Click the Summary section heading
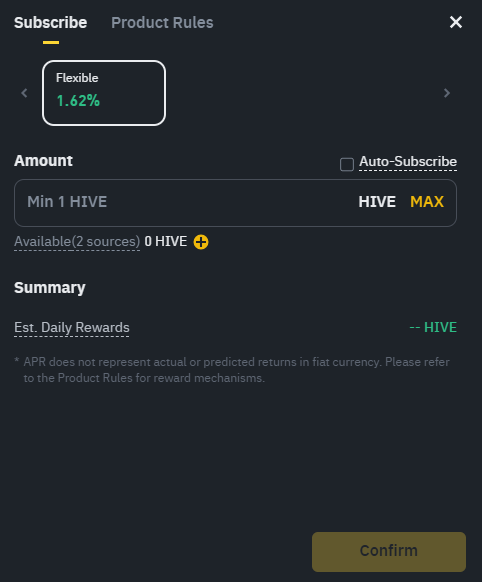This screenshot has height=582, width=482. point(50,288)
